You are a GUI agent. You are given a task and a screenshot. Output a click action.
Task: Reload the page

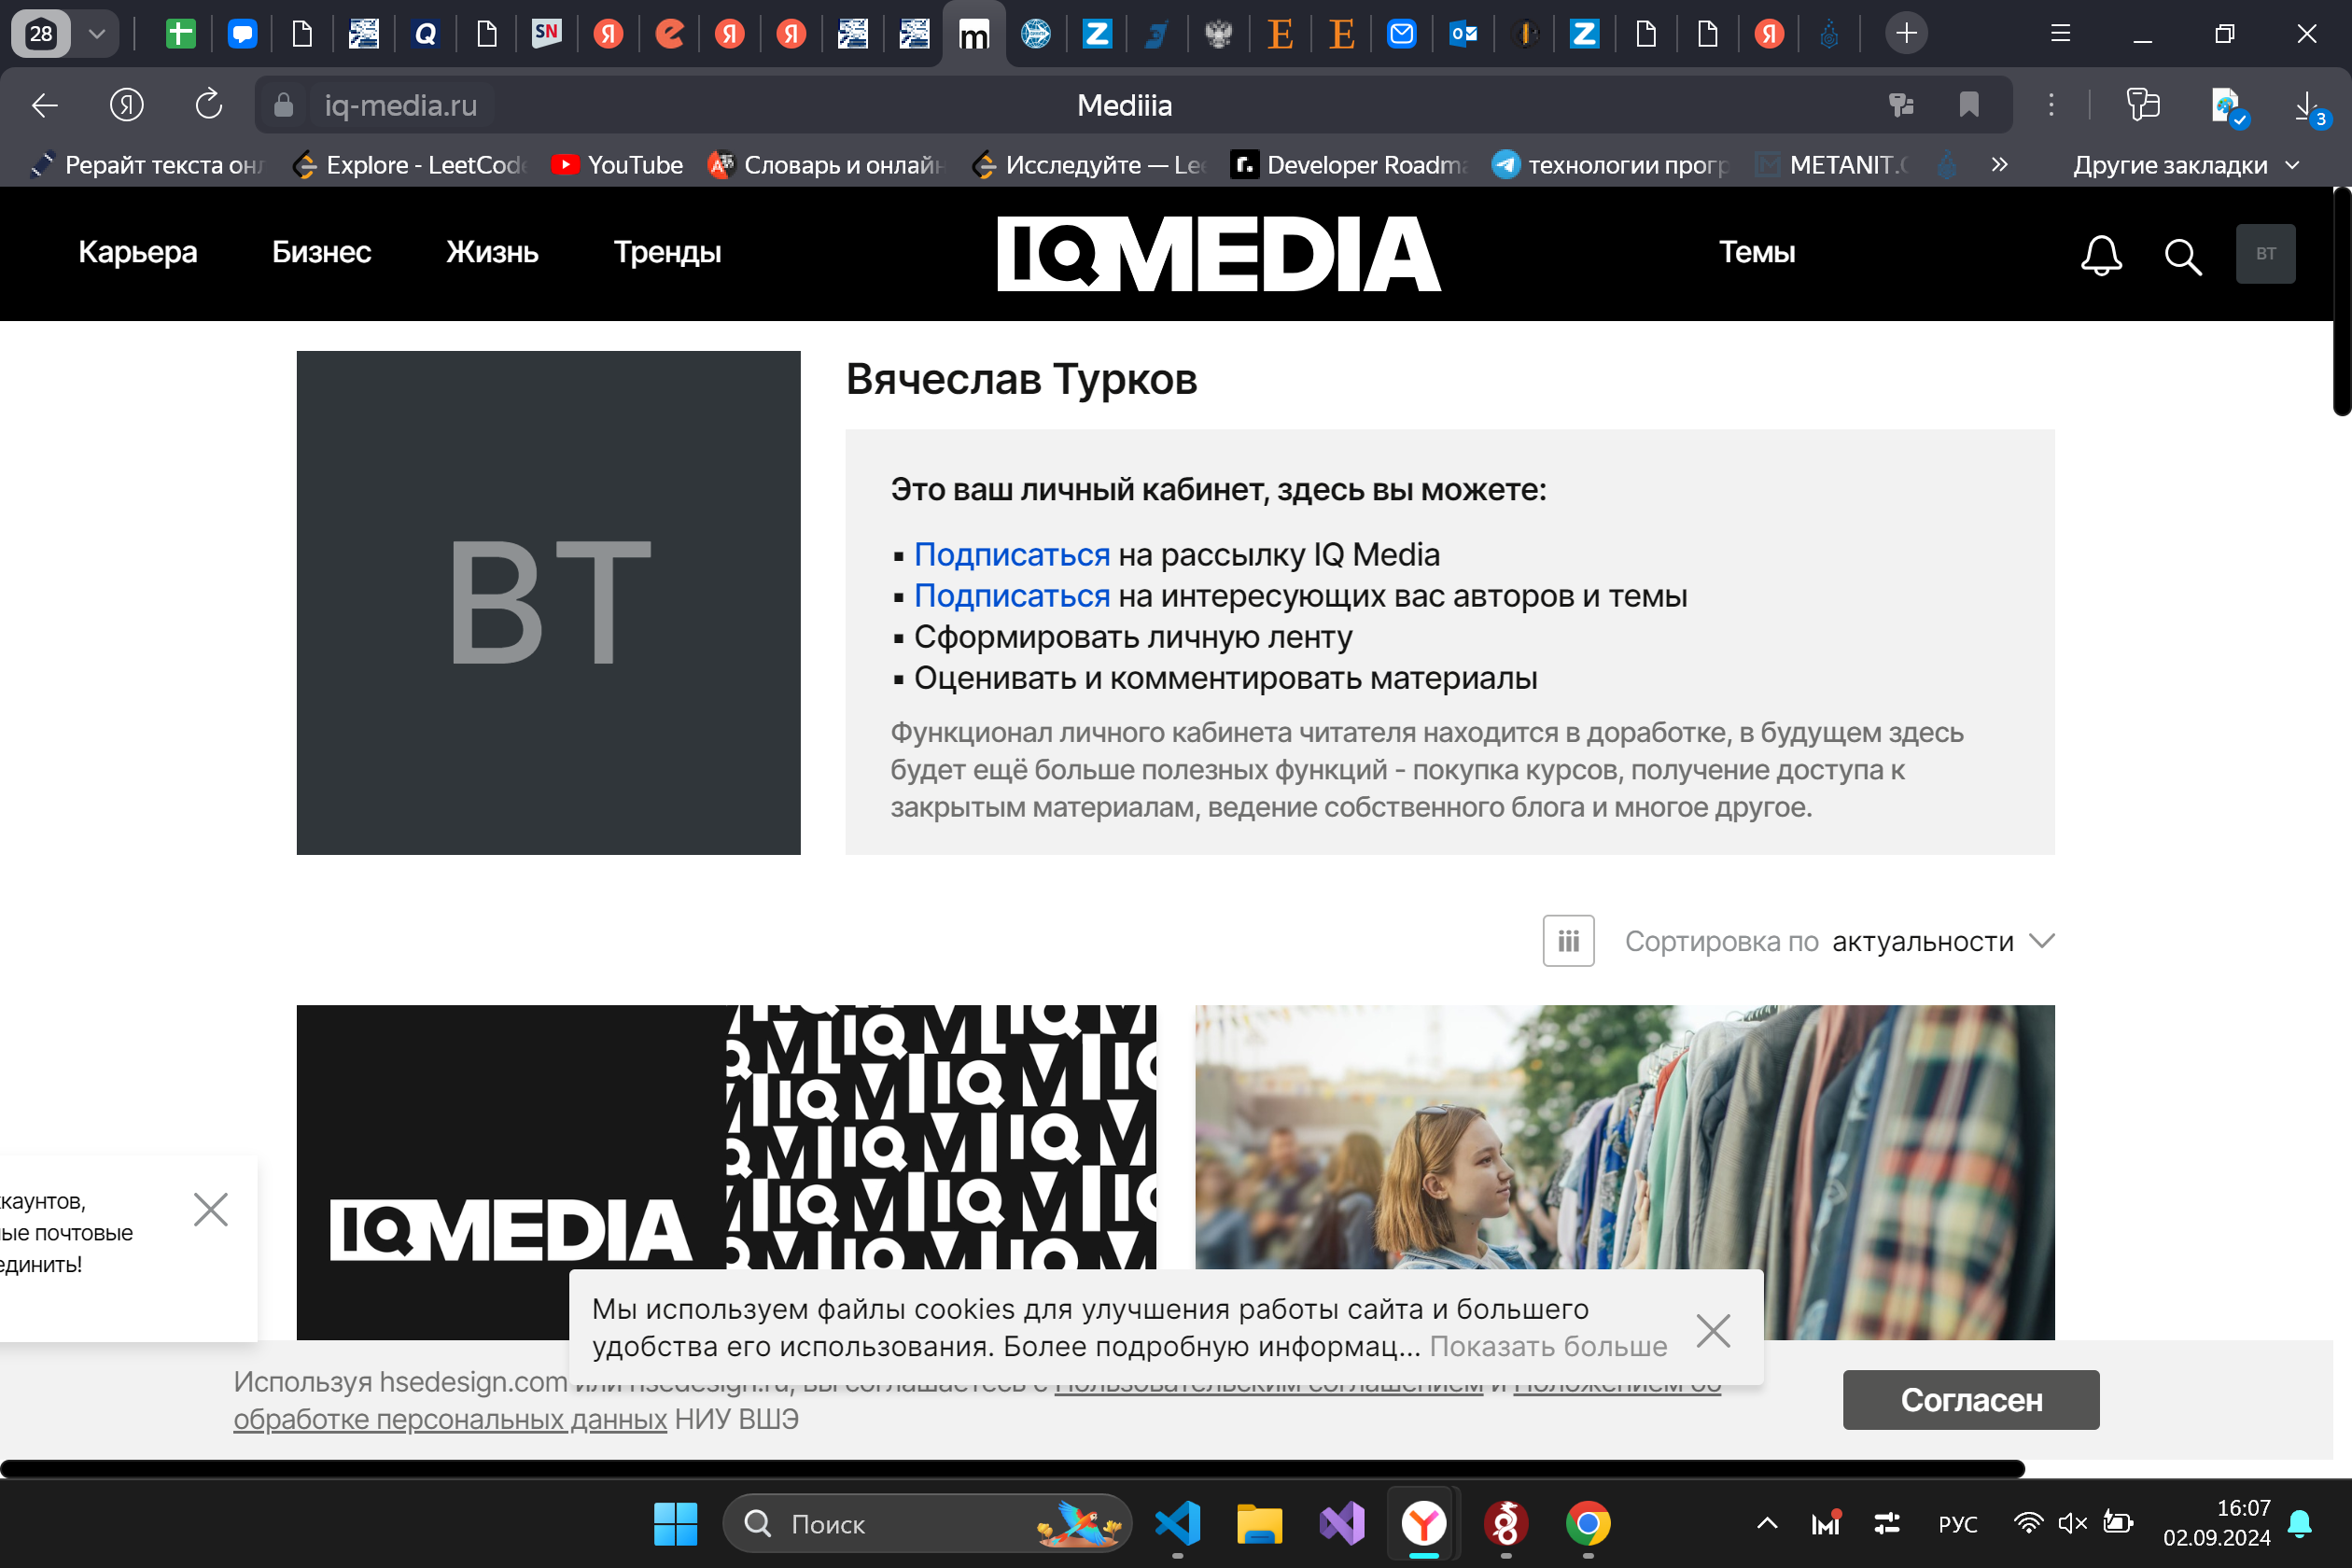208,104
